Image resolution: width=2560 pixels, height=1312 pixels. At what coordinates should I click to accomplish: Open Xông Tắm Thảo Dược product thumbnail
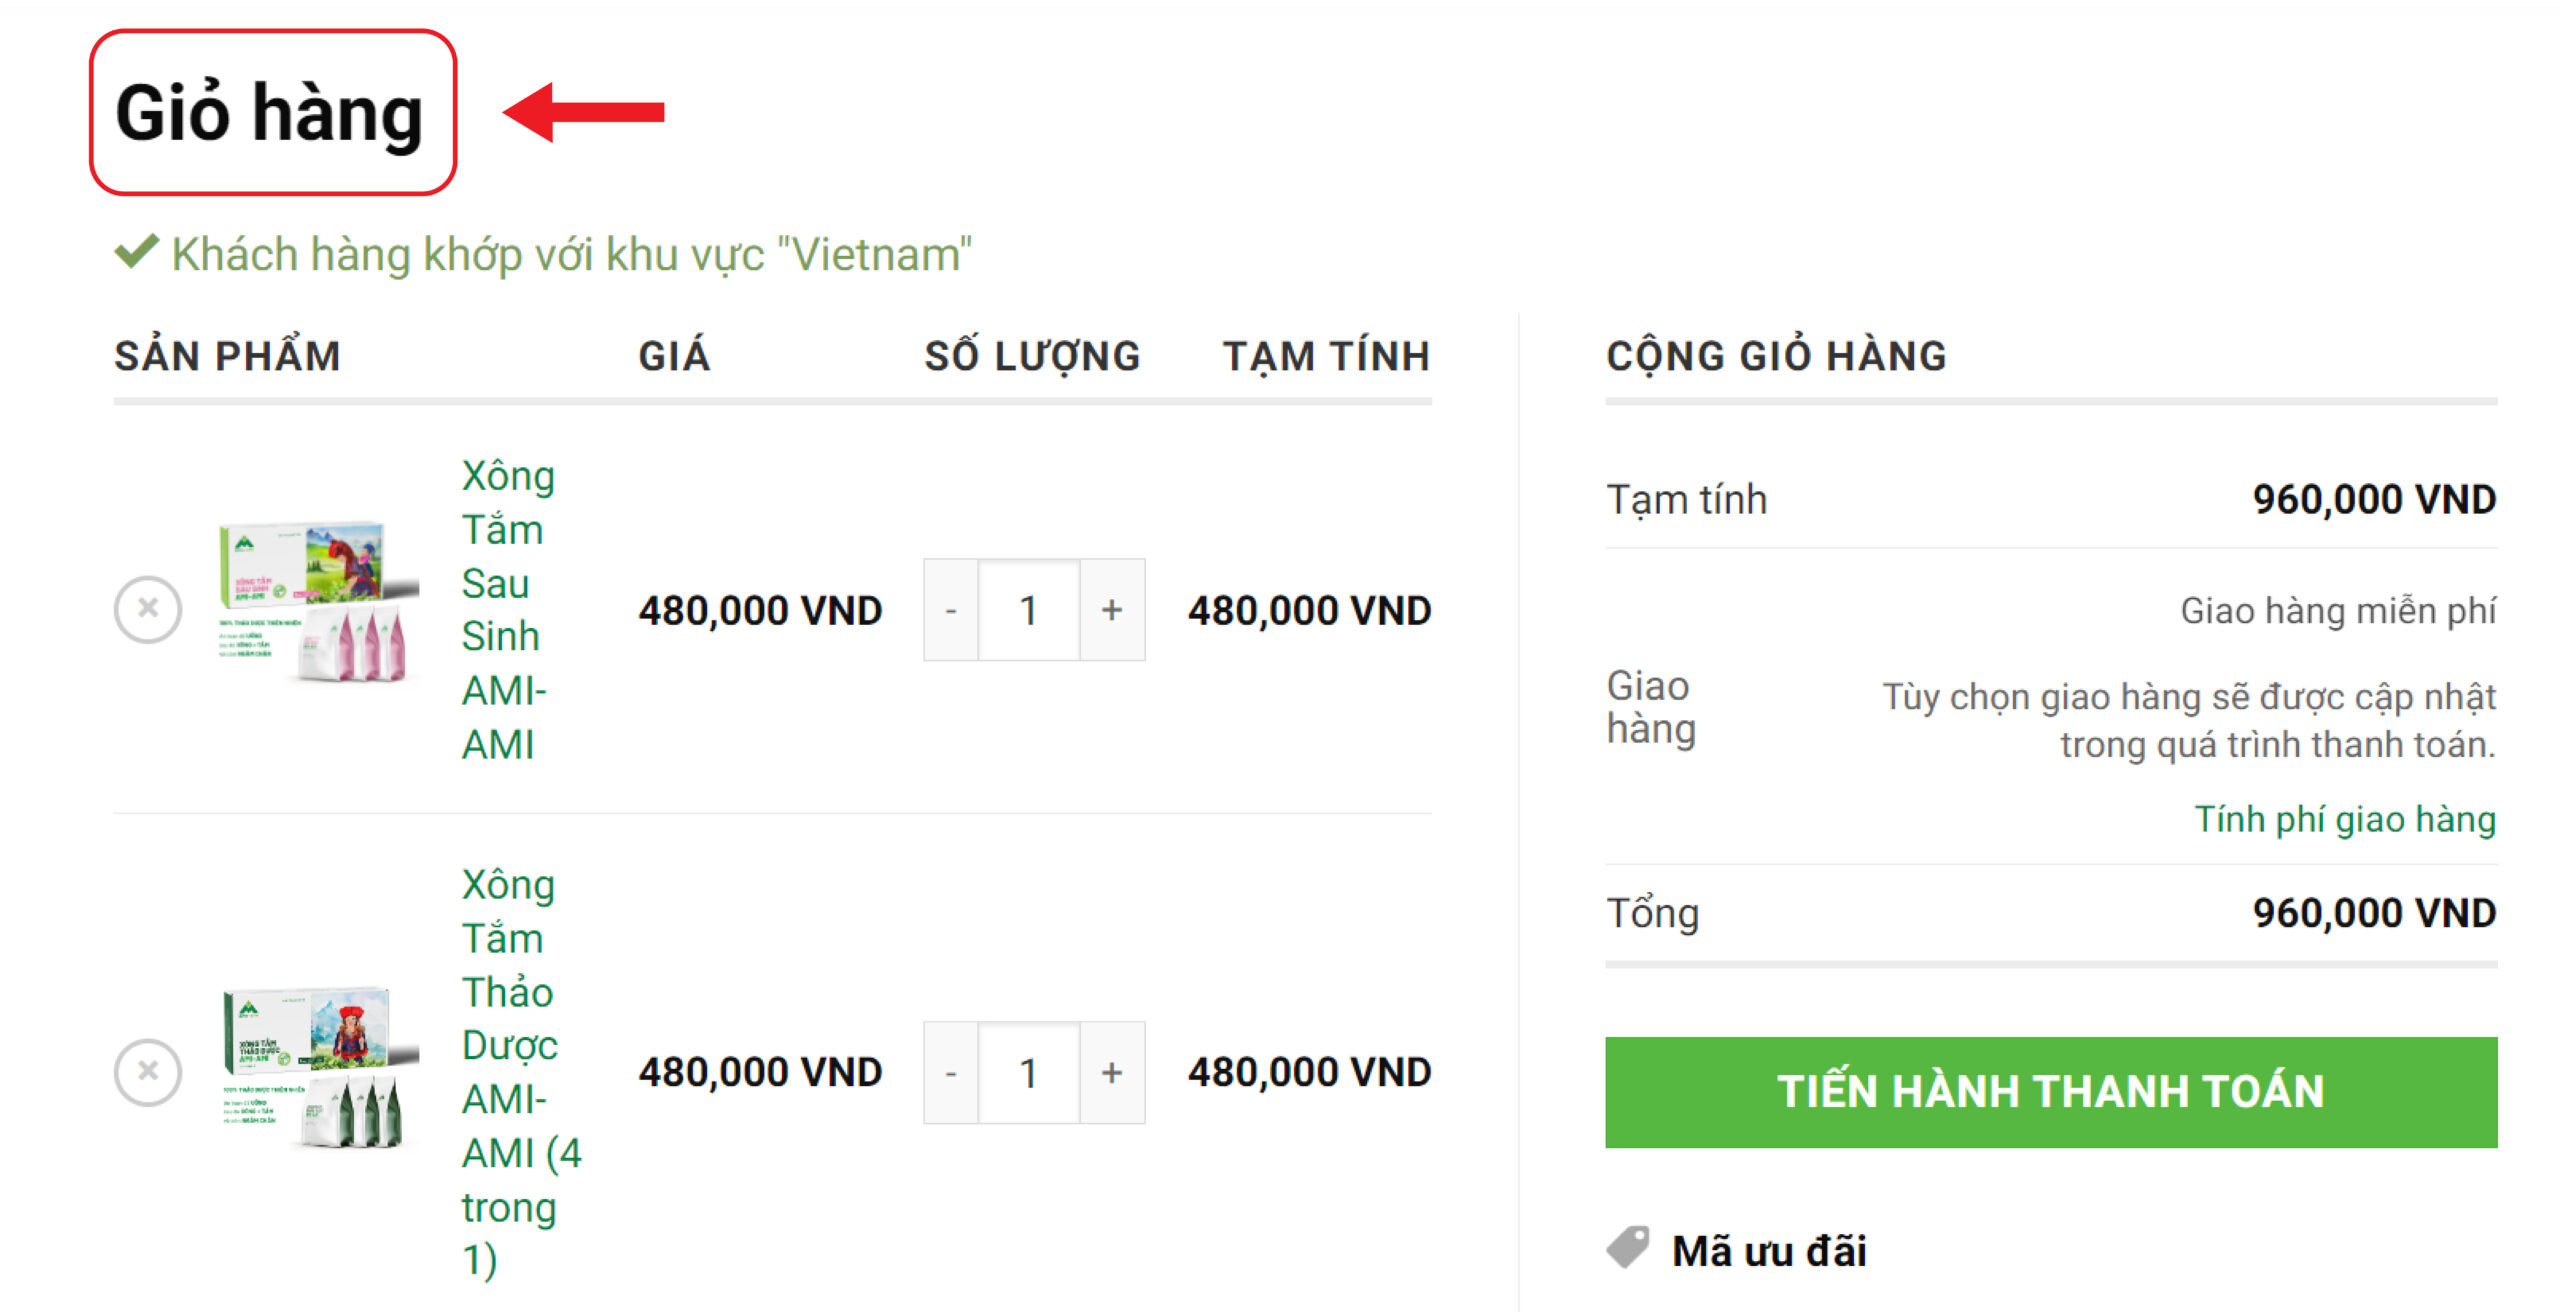click(x=318, y=1068)
